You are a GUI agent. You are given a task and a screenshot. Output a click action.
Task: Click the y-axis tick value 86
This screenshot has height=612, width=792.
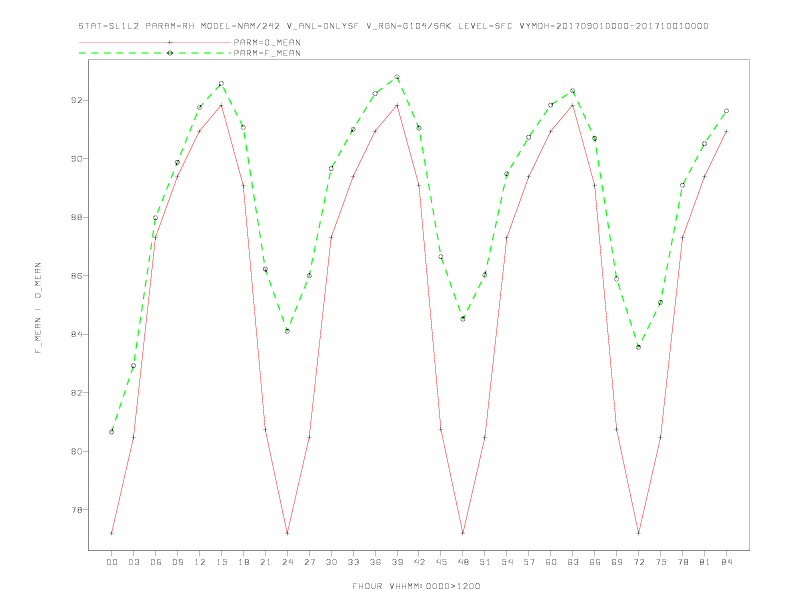[76, 276]
